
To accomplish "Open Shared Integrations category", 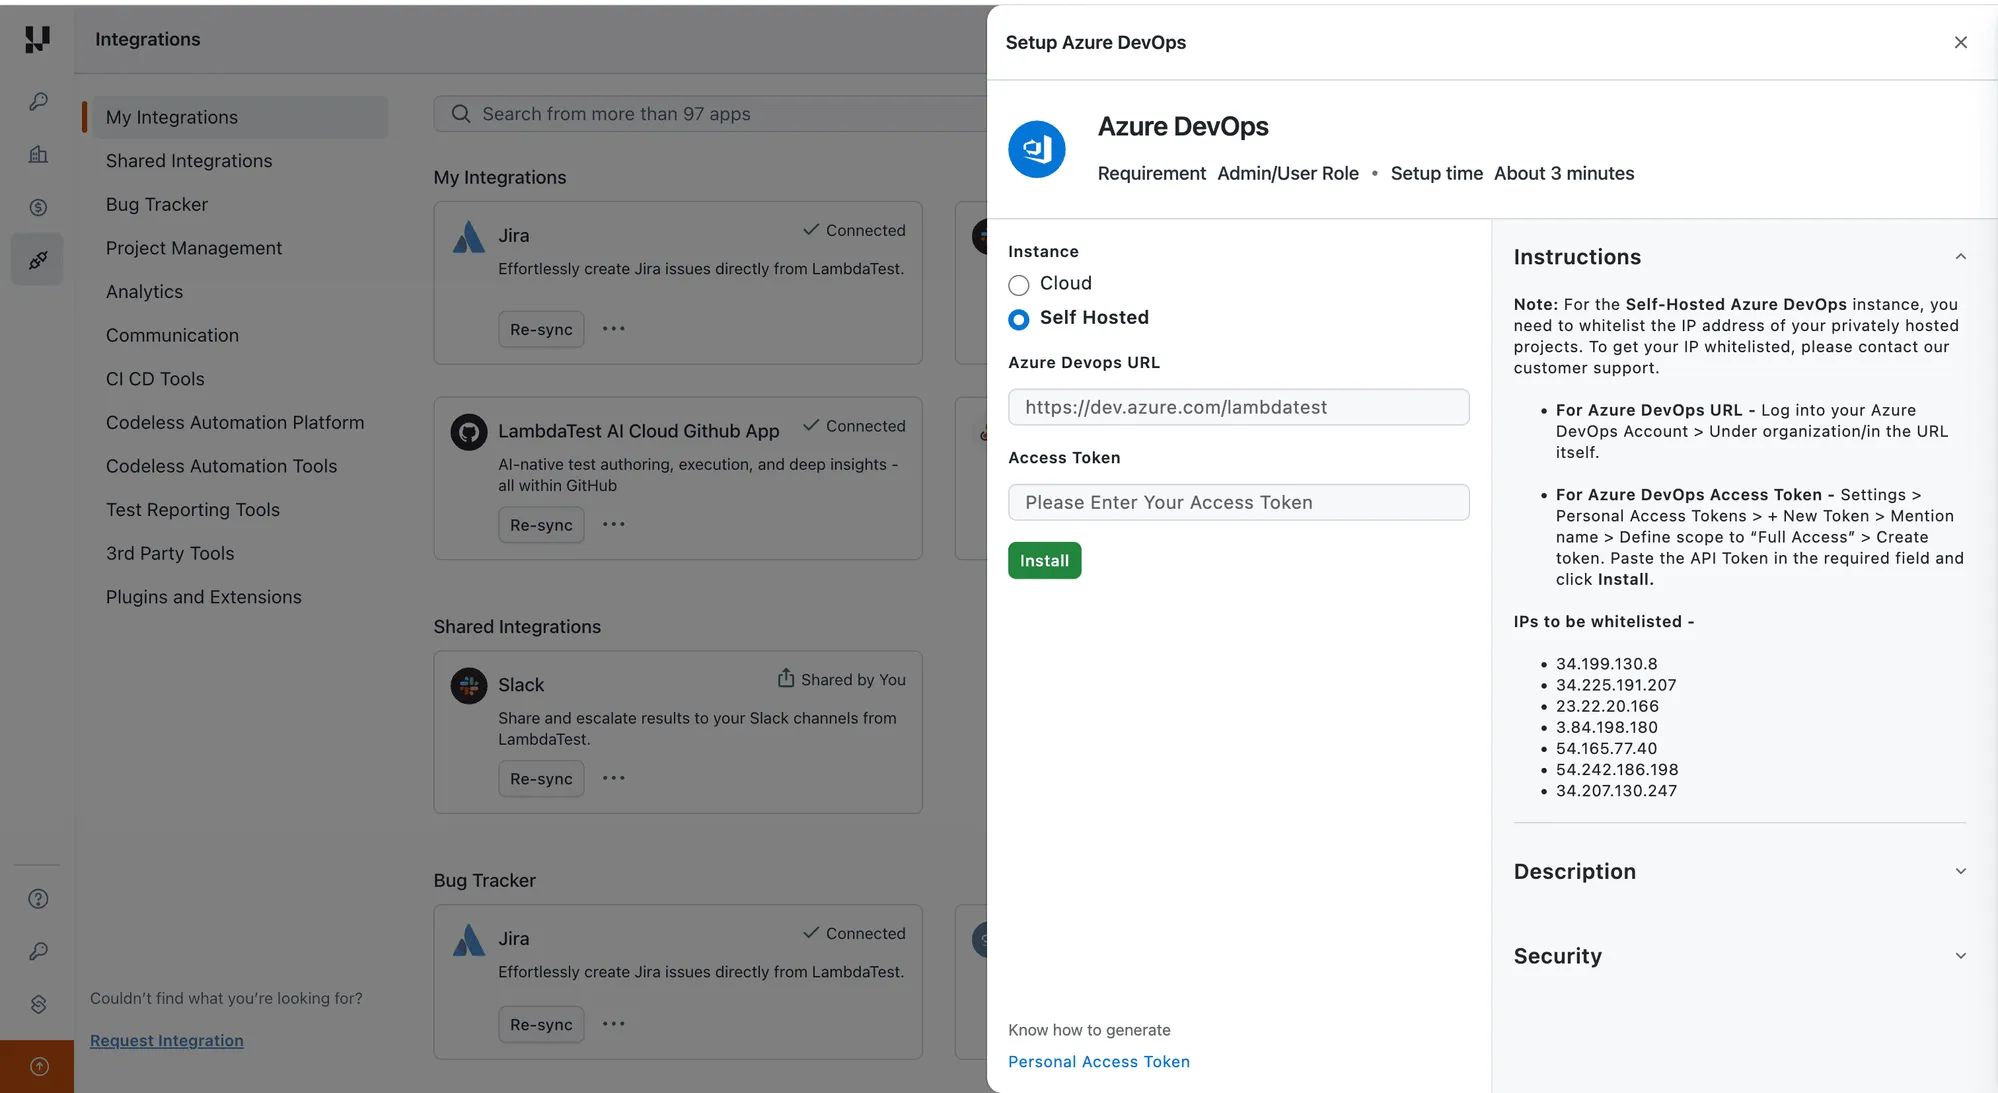I will [189, 161].
